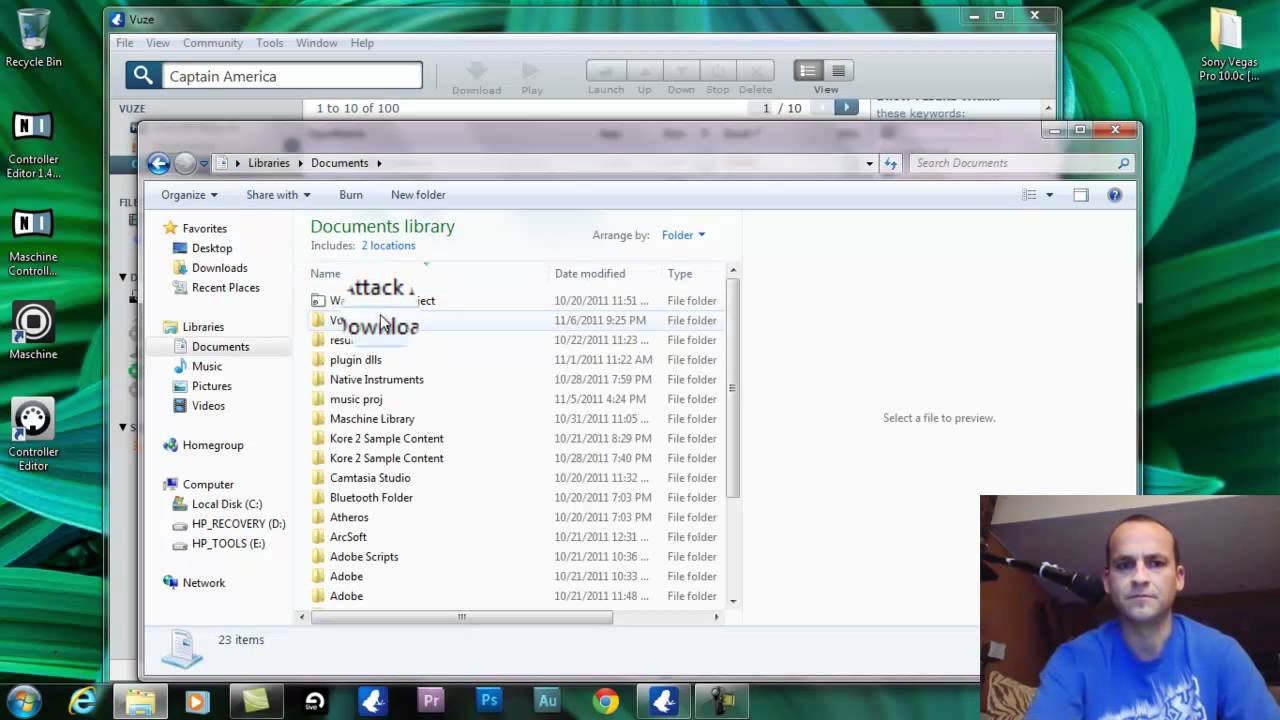Open Vuze File menu
The height and width of the screenshot is (720, 1280).
[124, 43]
